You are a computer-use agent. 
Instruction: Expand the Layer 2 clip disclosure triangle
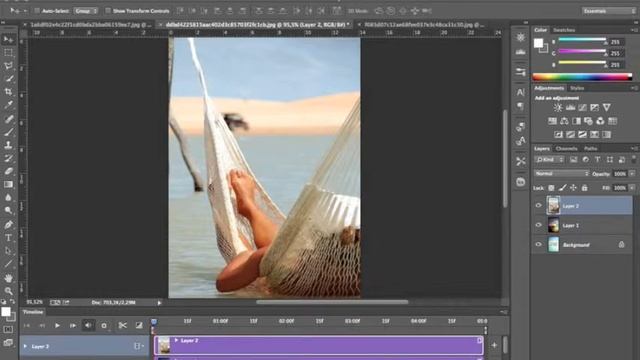point(176,340)
